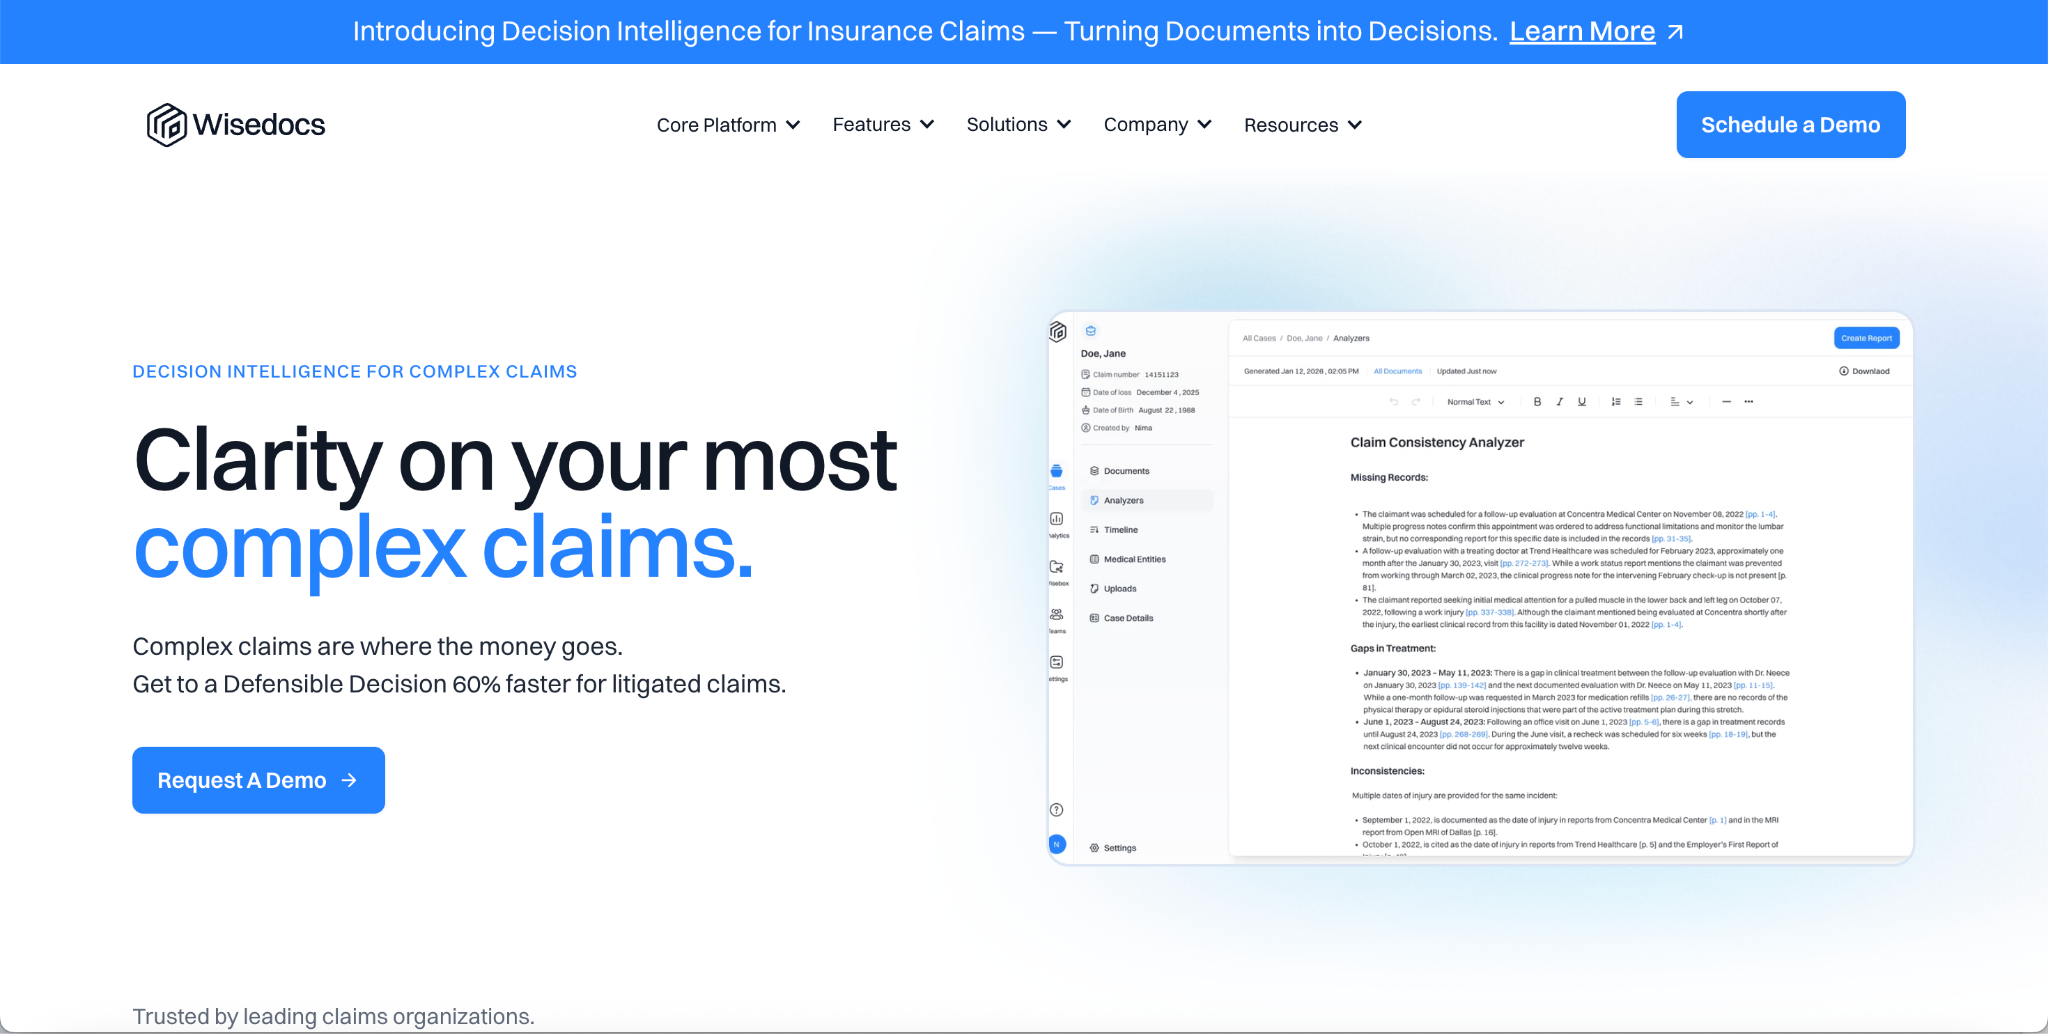This screenshot has height=1034, width=2048.
Task: Select Timeline in the case menu
Action: [x=1114, y=530]
